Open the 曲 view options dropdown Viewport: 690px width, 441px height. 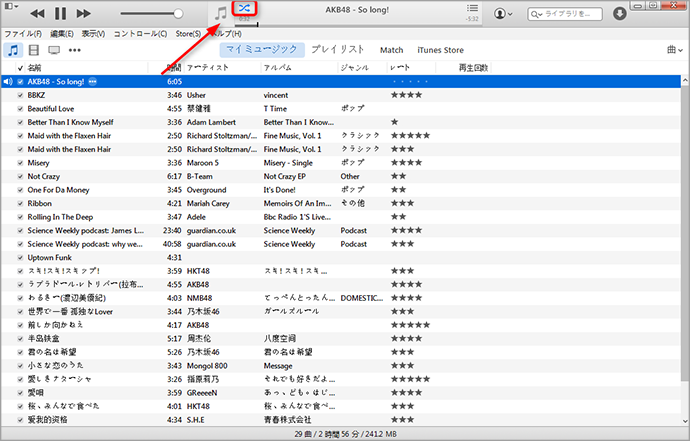(675, 50)
